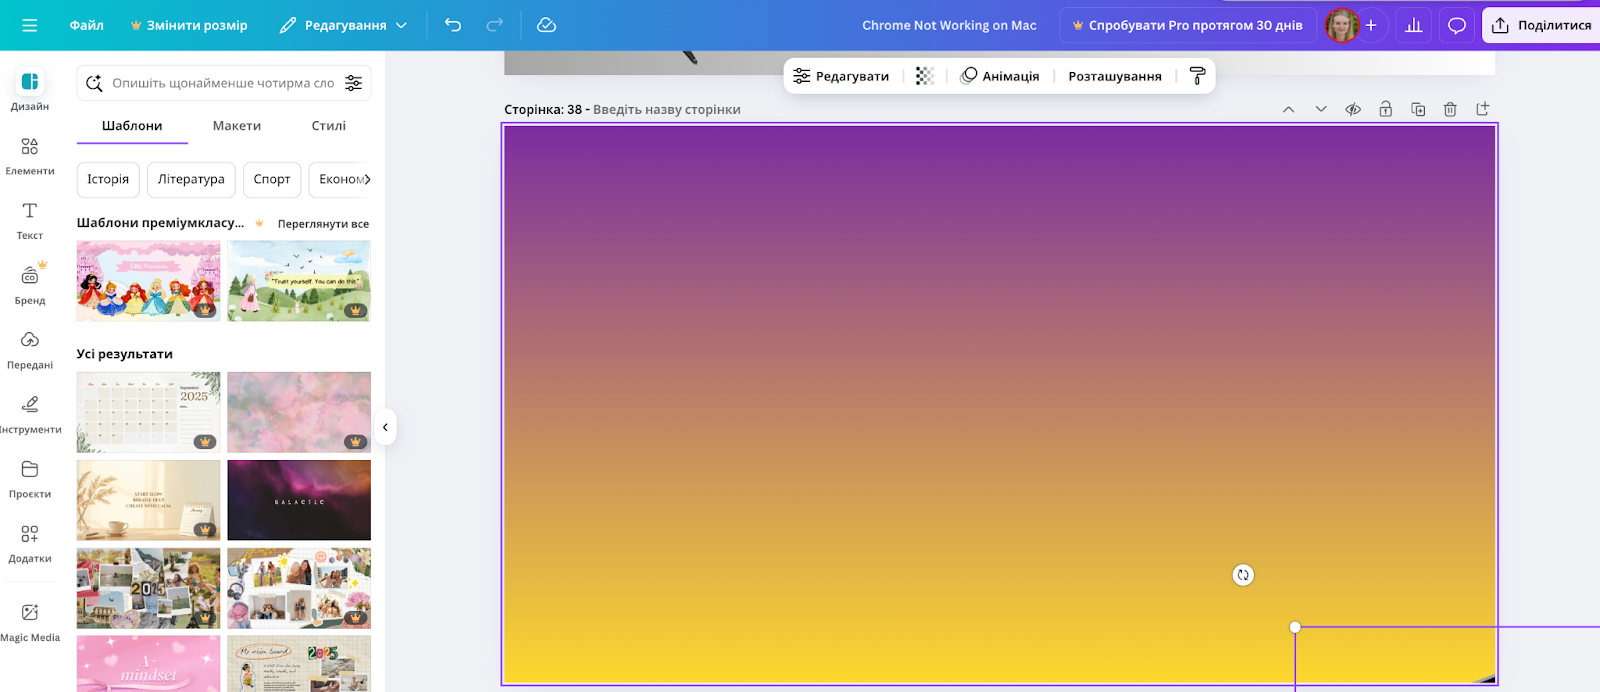Open analytics chart icon
This screenshot has width=1600, height=692.
(x=1413, y=25)
